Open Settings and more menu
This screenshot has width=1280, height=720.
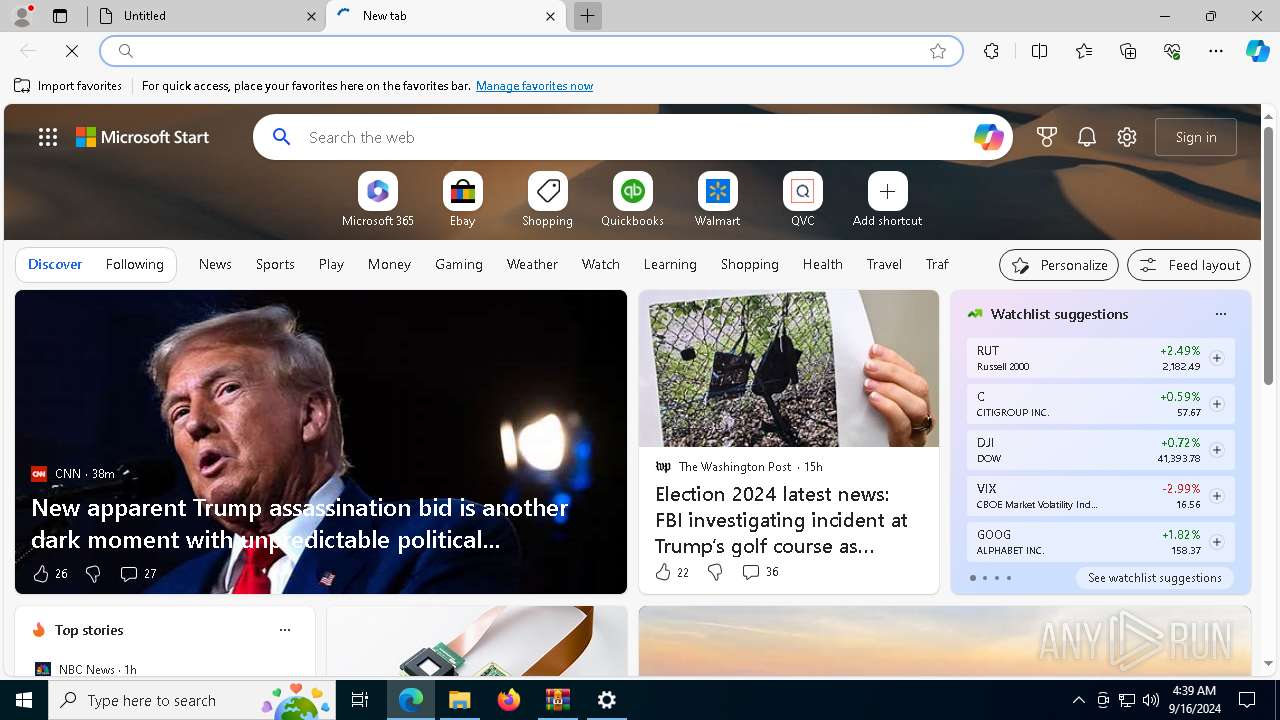[1216, 51]
